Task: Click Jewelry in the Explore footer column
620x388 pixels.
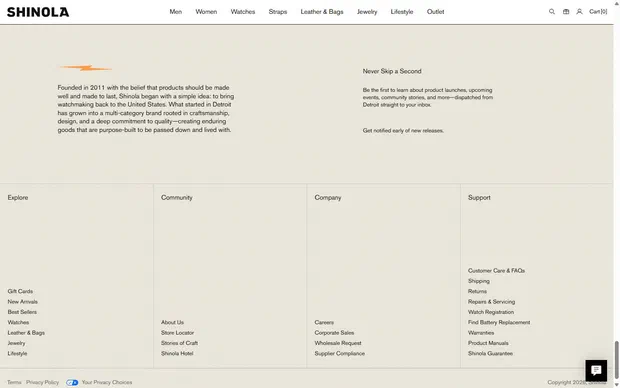Action: [16, 343]
